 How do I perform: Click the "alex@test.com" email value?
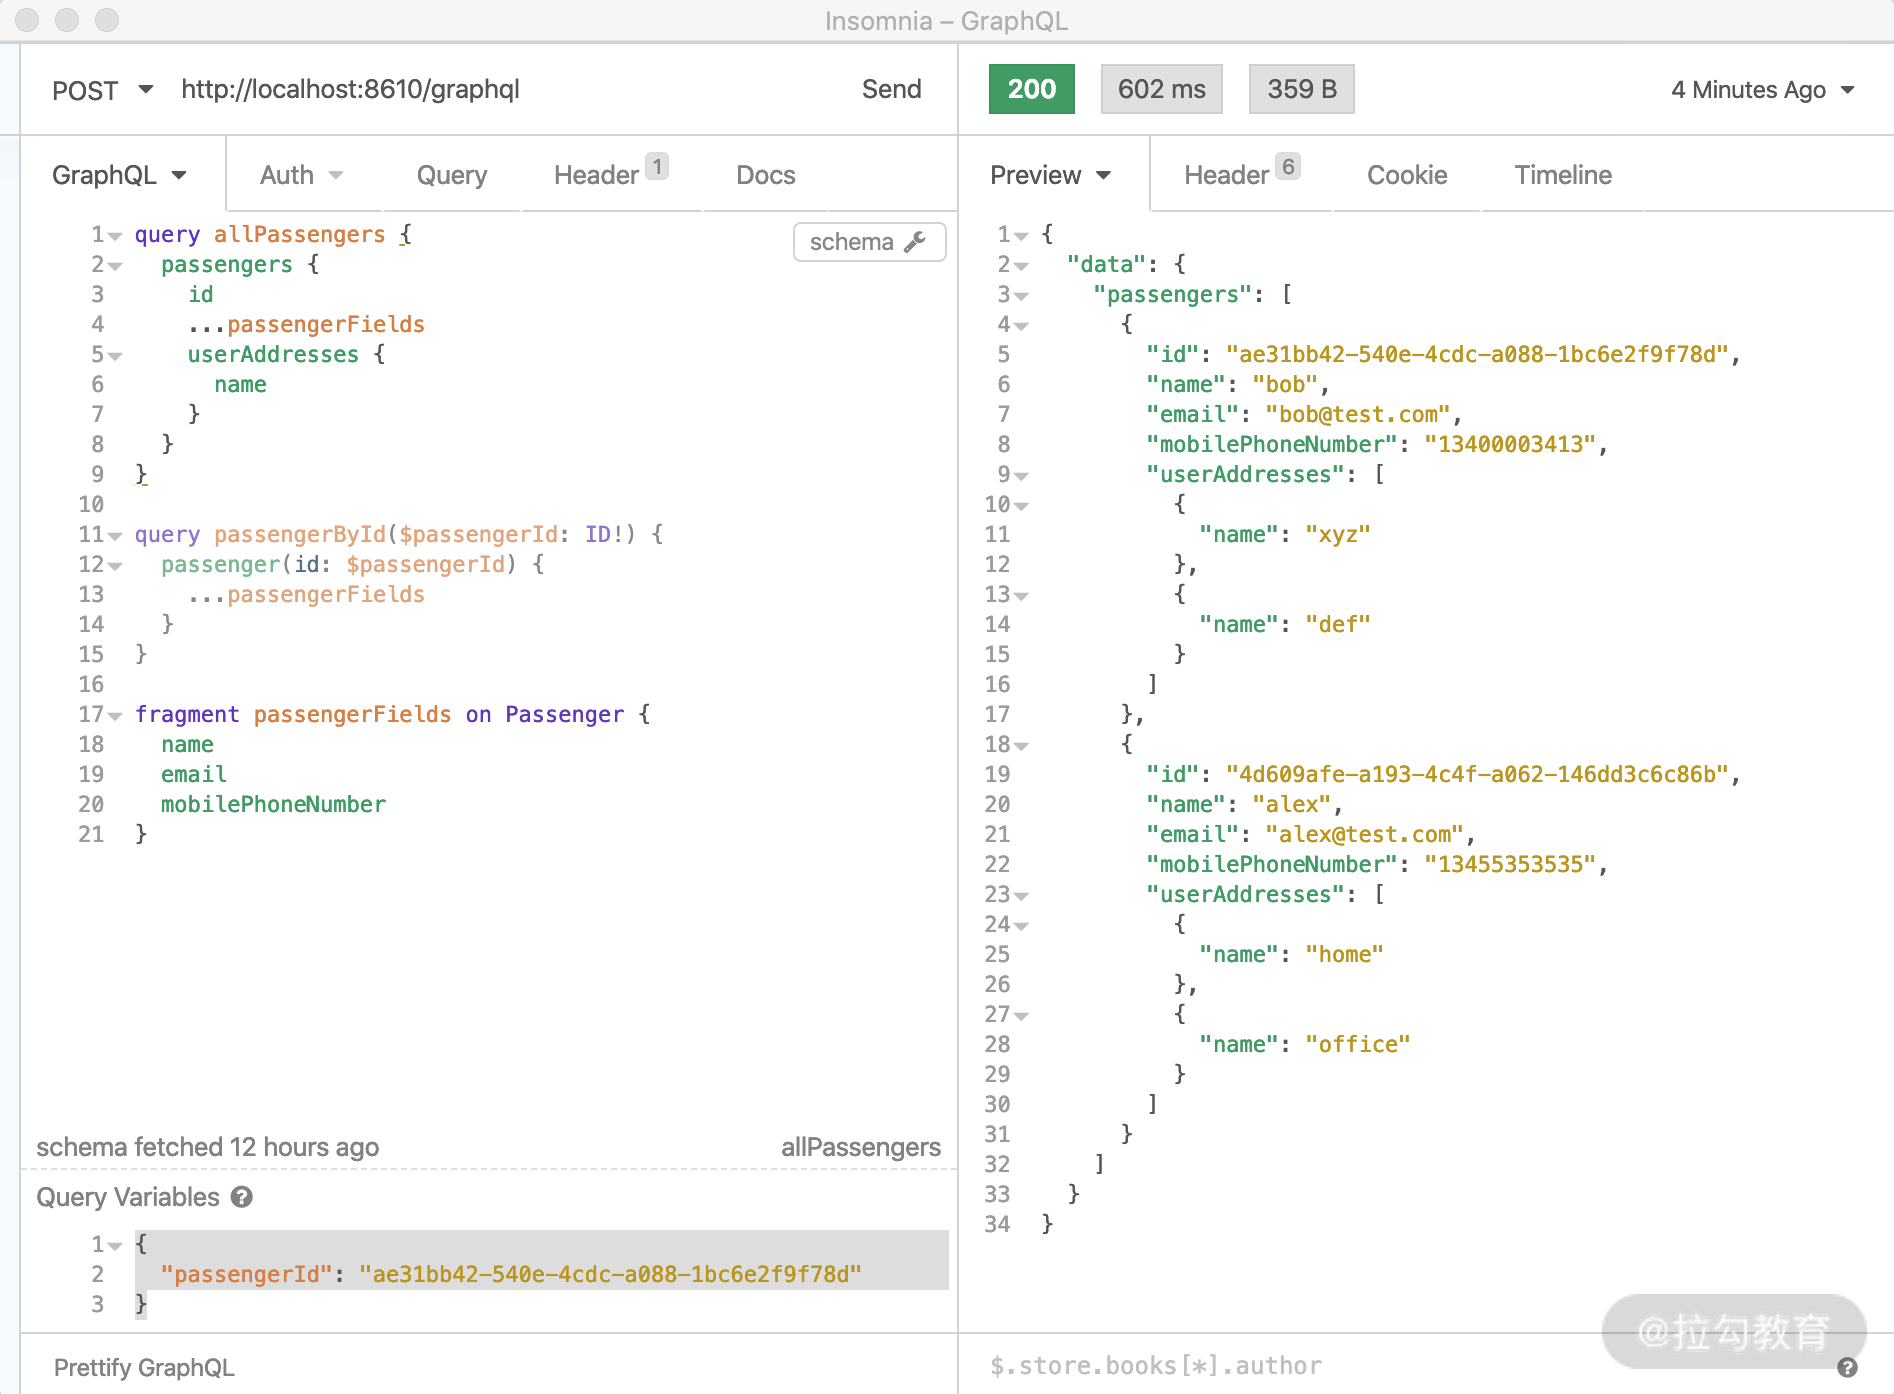pyautogui.click(x=1364, y=834)
